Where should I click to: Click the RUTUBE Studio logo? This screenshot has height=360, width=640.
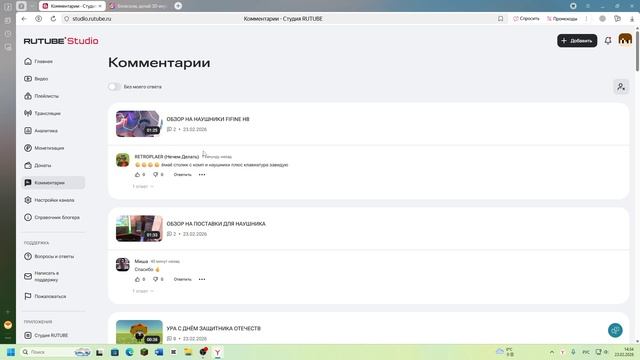(x=61, y=41)
